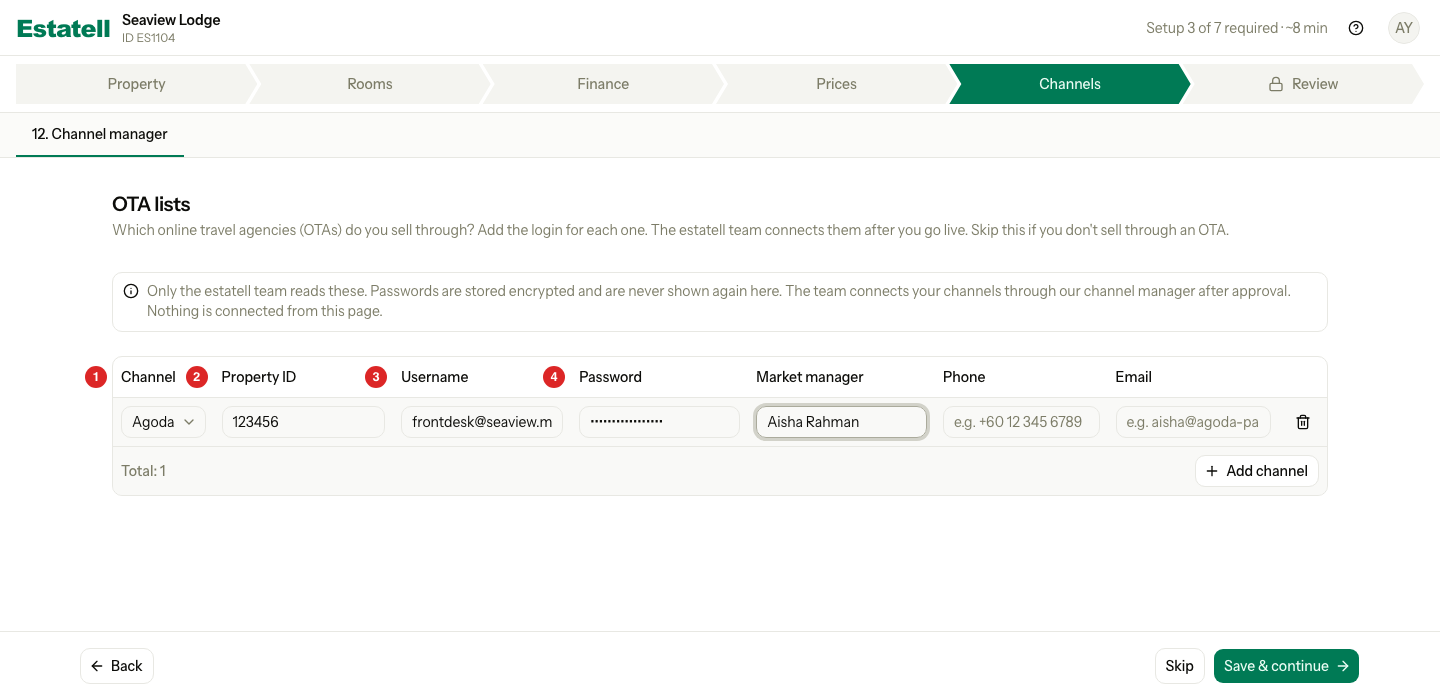
Task: Open the Agoda channel dropdown
Action: (164, 422)
